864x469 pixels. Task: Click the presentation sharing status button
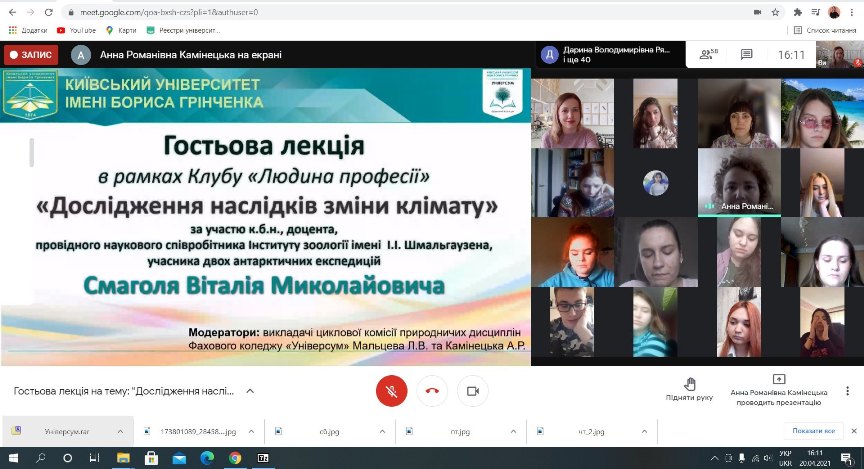pyautogui.click(x=779, y=390)
